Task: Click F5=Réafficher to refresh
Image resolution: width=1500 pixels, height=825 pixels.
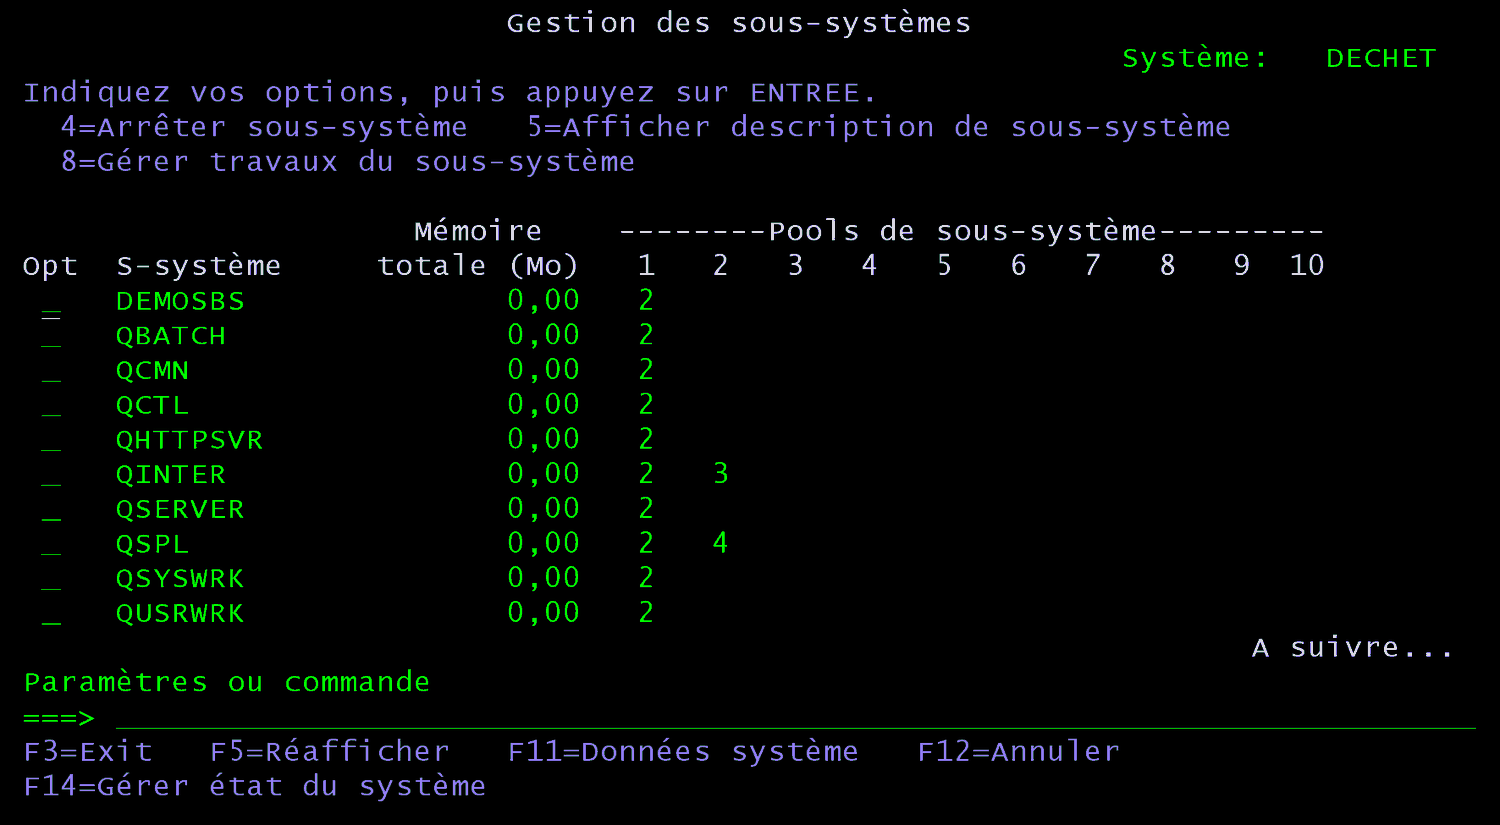Action: (330, 751)
